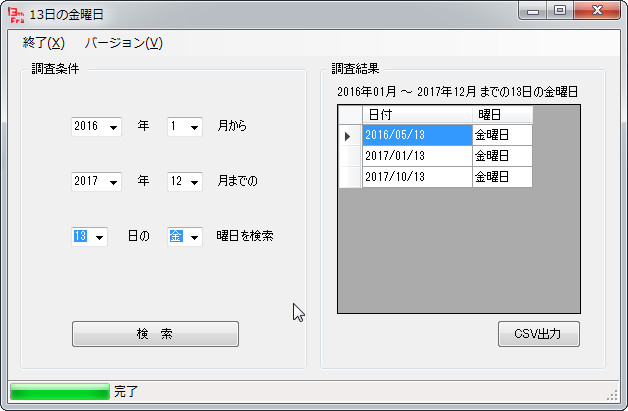This screenshot has width=628, height=411.
Task: Open the 終了(X) menu
Action: tap(44, 42)
